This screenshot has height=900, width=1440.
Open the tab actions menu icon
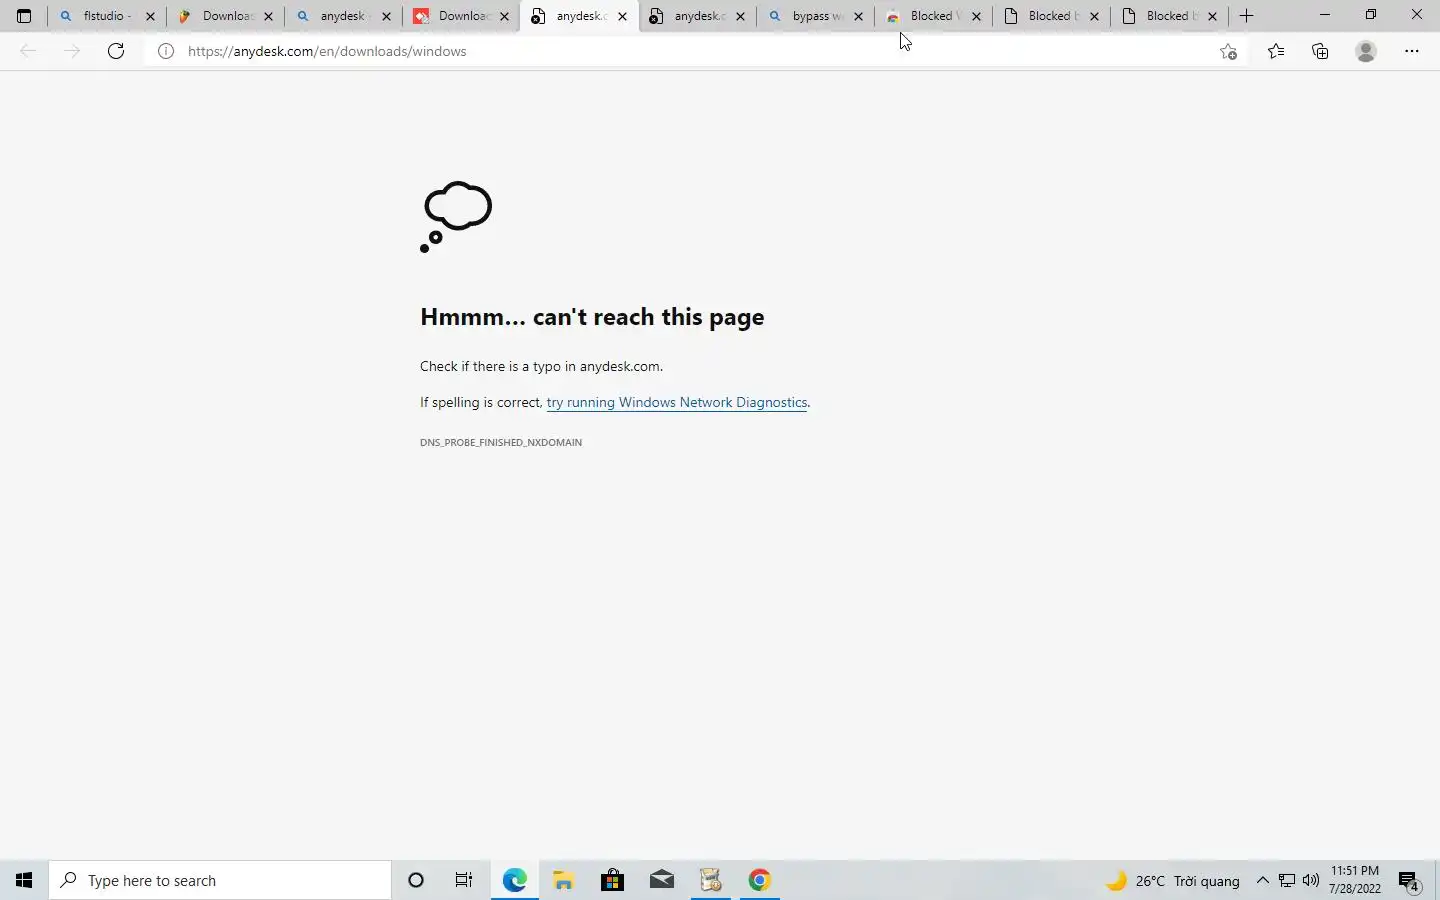coord(24,16)
